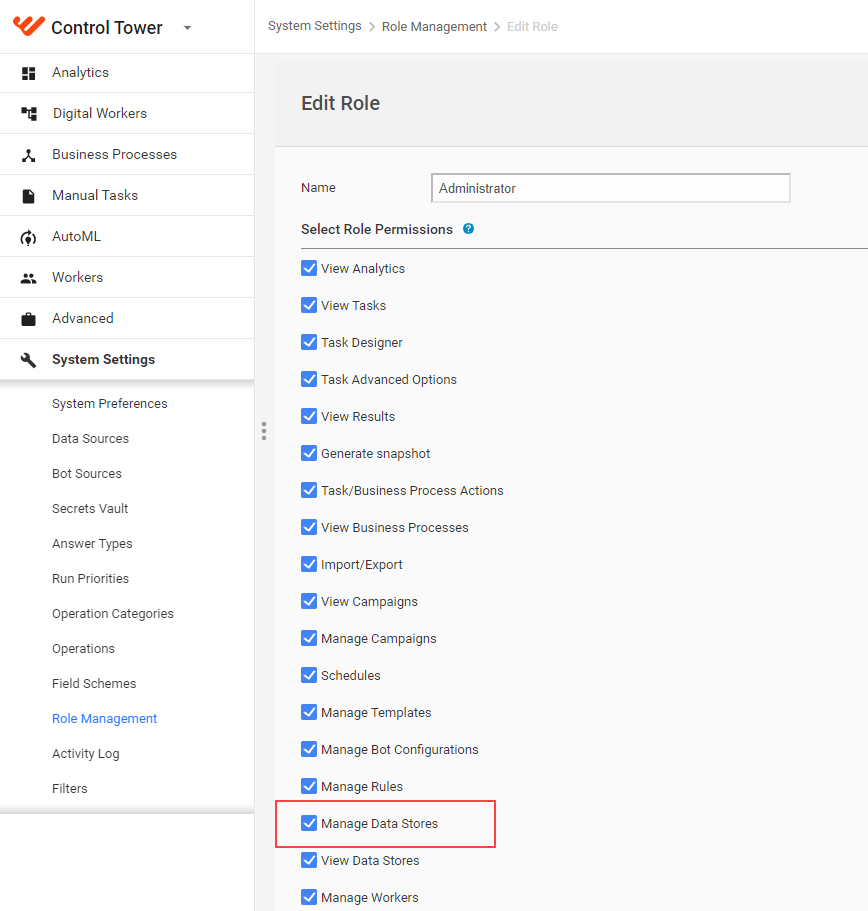Click the Digital Workers hierarchy icon
Viewport: 868px width, 911px height.
(x=28, y=113)
